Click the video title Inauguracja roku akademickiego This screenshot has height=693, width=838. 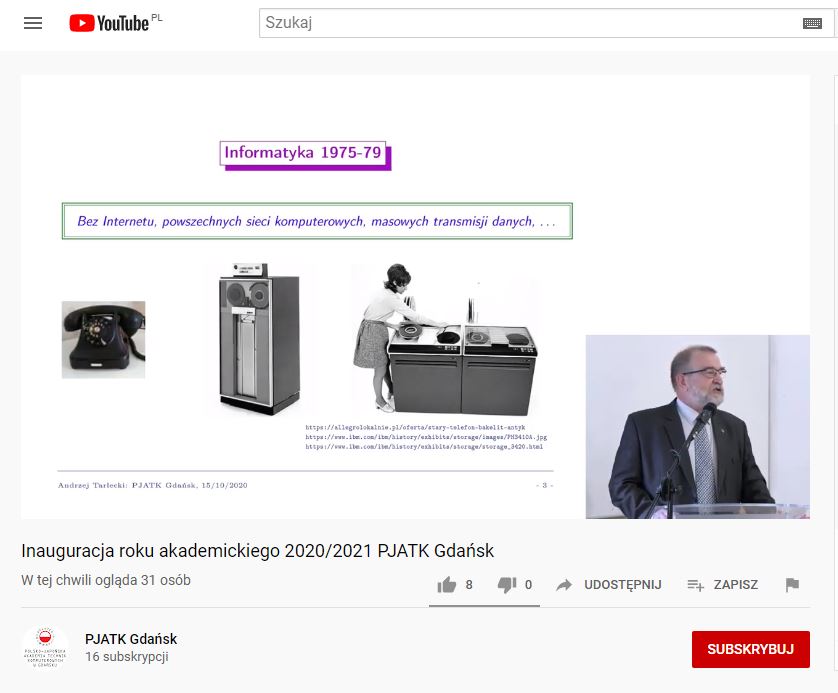coord(258,551)
